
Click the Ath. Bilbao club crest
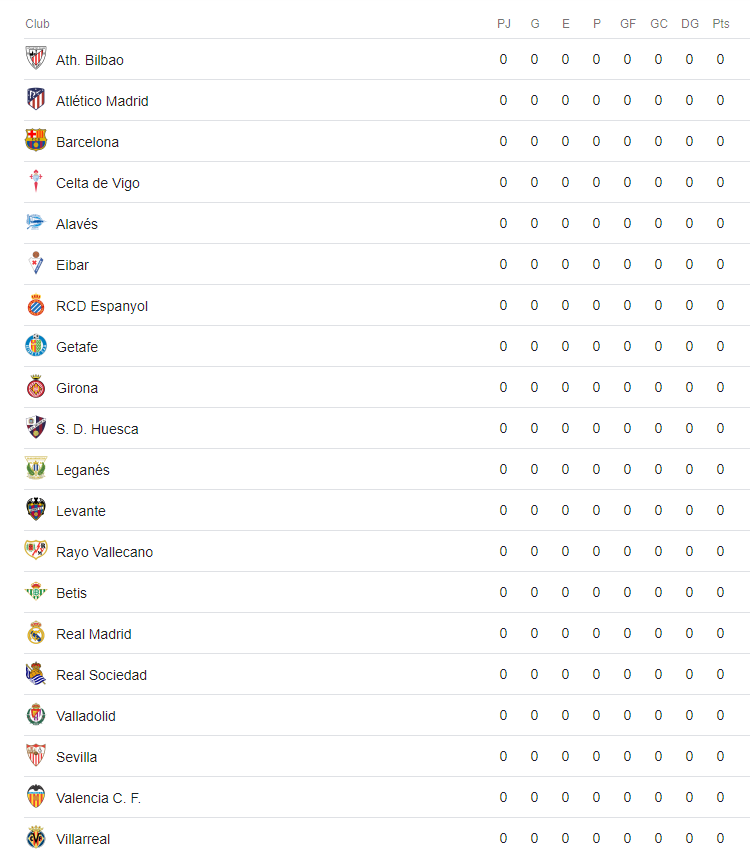(x=36, y=58)
